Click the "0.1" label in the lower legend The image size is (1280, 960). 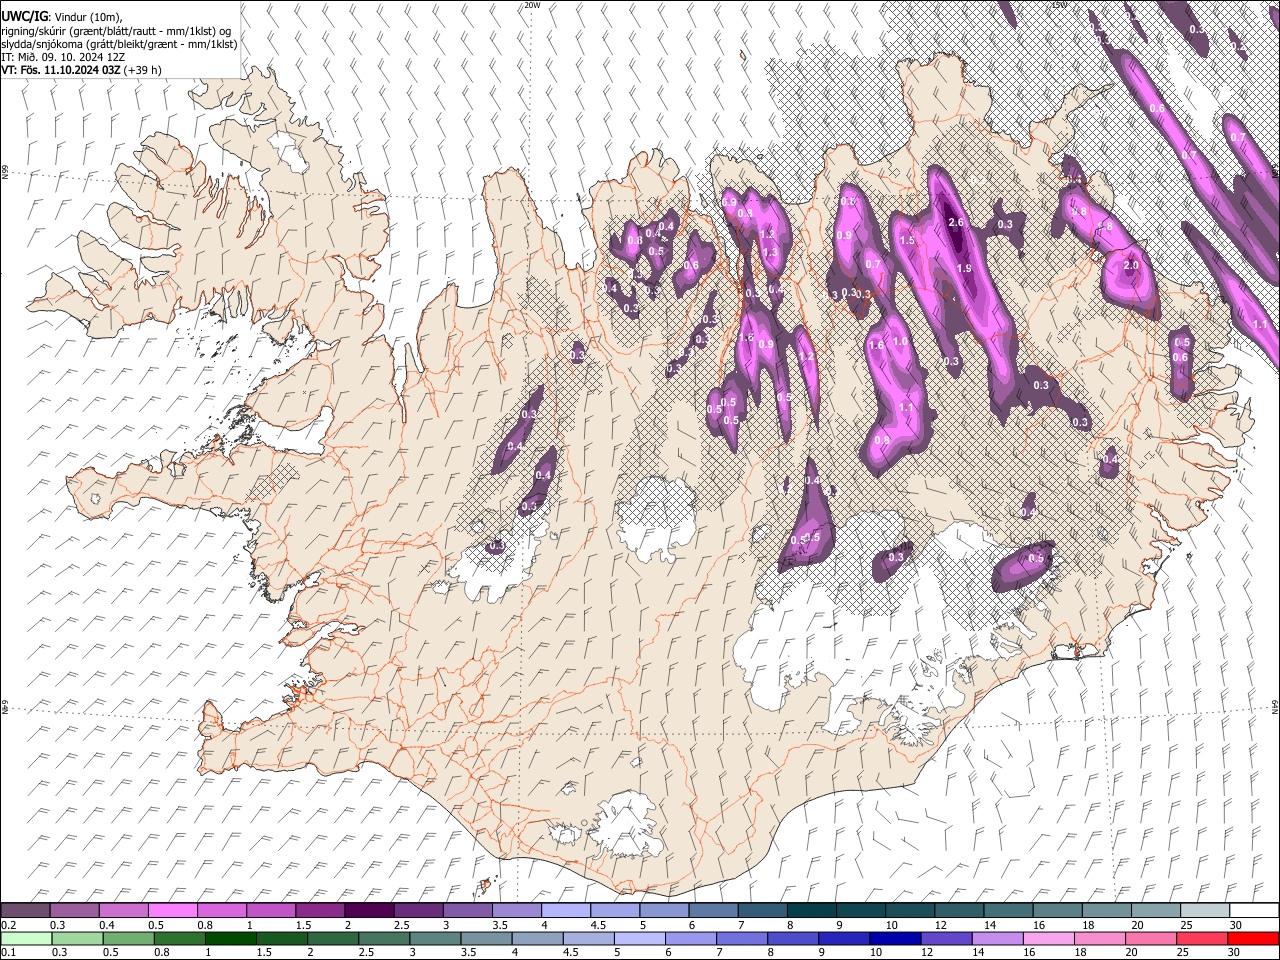pos(8,953)
